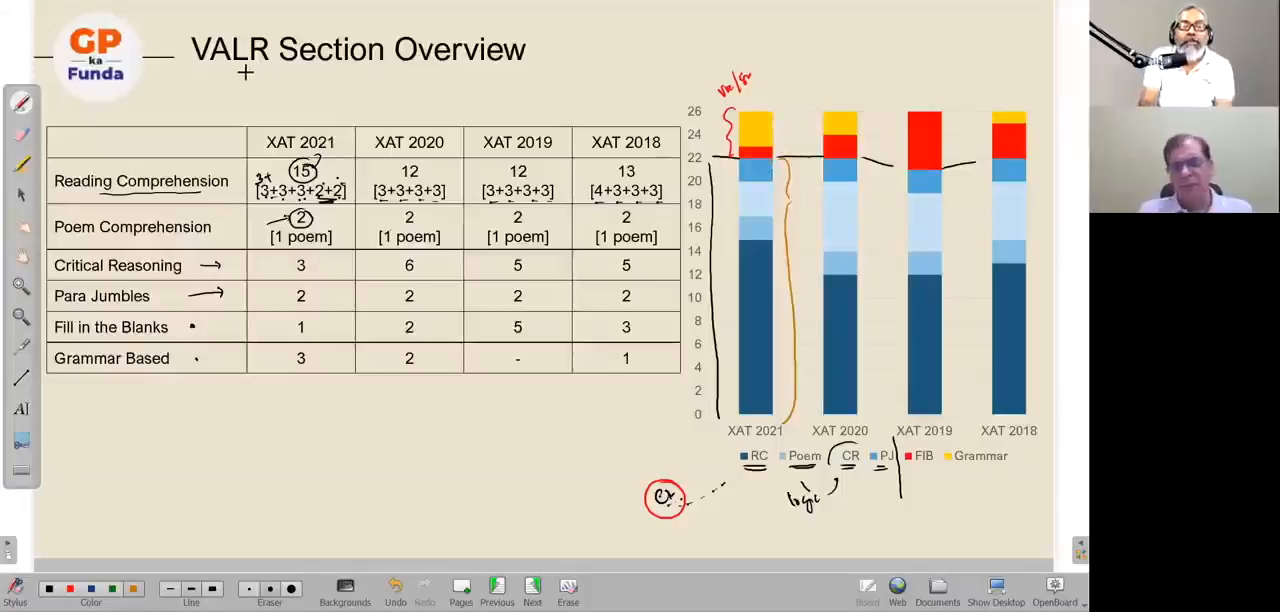The image size is (1280, 612).
Task: Open the Stylus palette toggle
Action: pos(15,590)
